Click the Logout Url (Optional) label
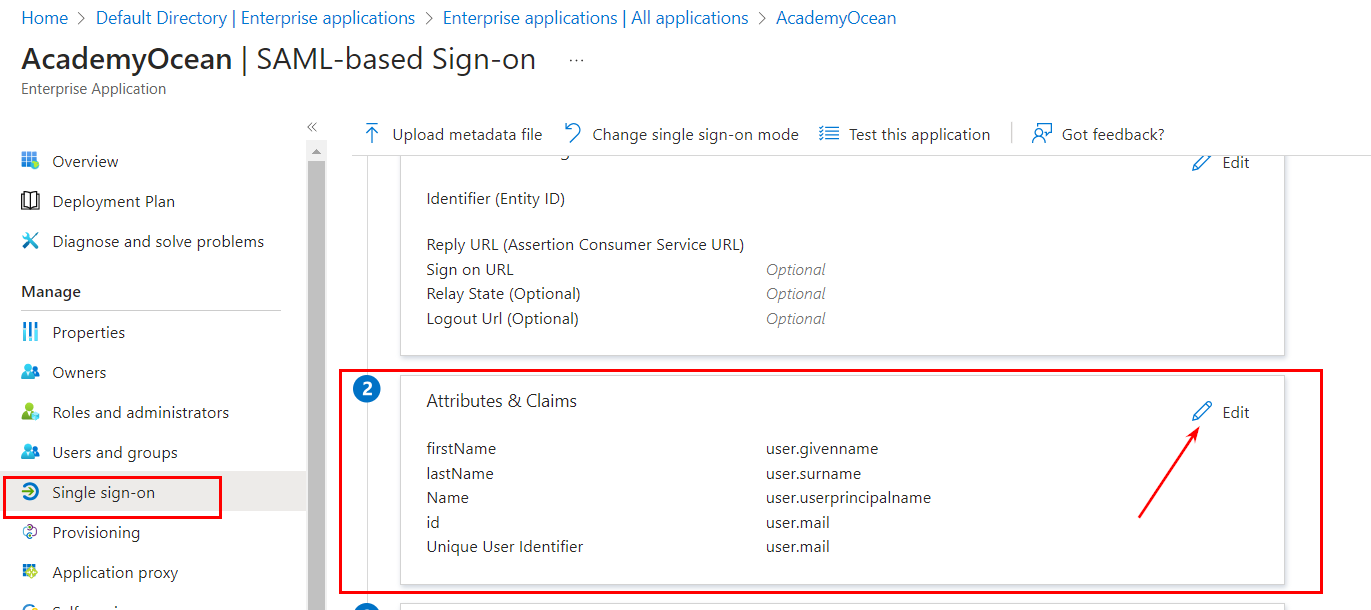Viewport: 1371px width, 610px height. 502,318
